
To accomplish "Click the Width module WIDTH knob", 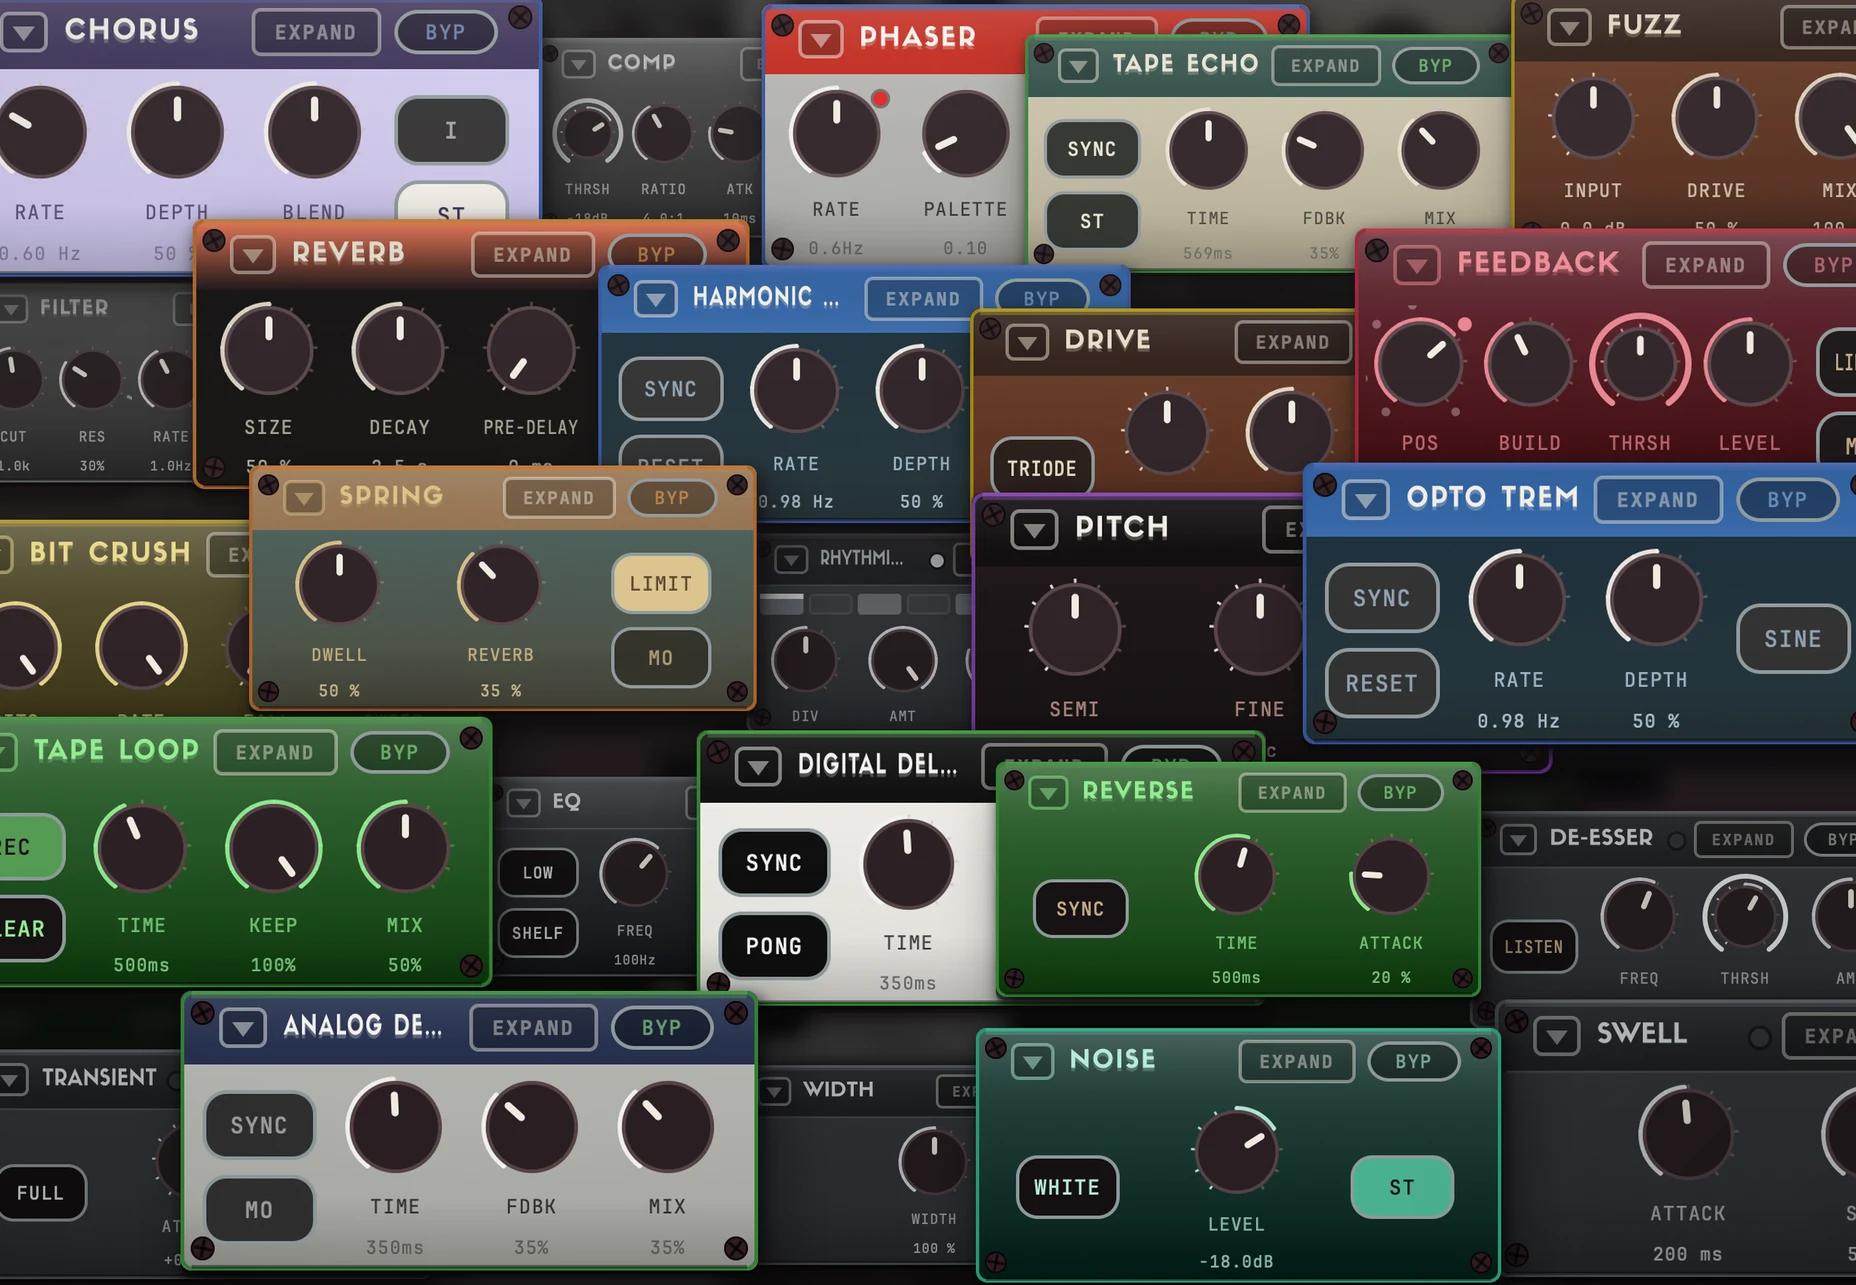I will point(933,1161).
